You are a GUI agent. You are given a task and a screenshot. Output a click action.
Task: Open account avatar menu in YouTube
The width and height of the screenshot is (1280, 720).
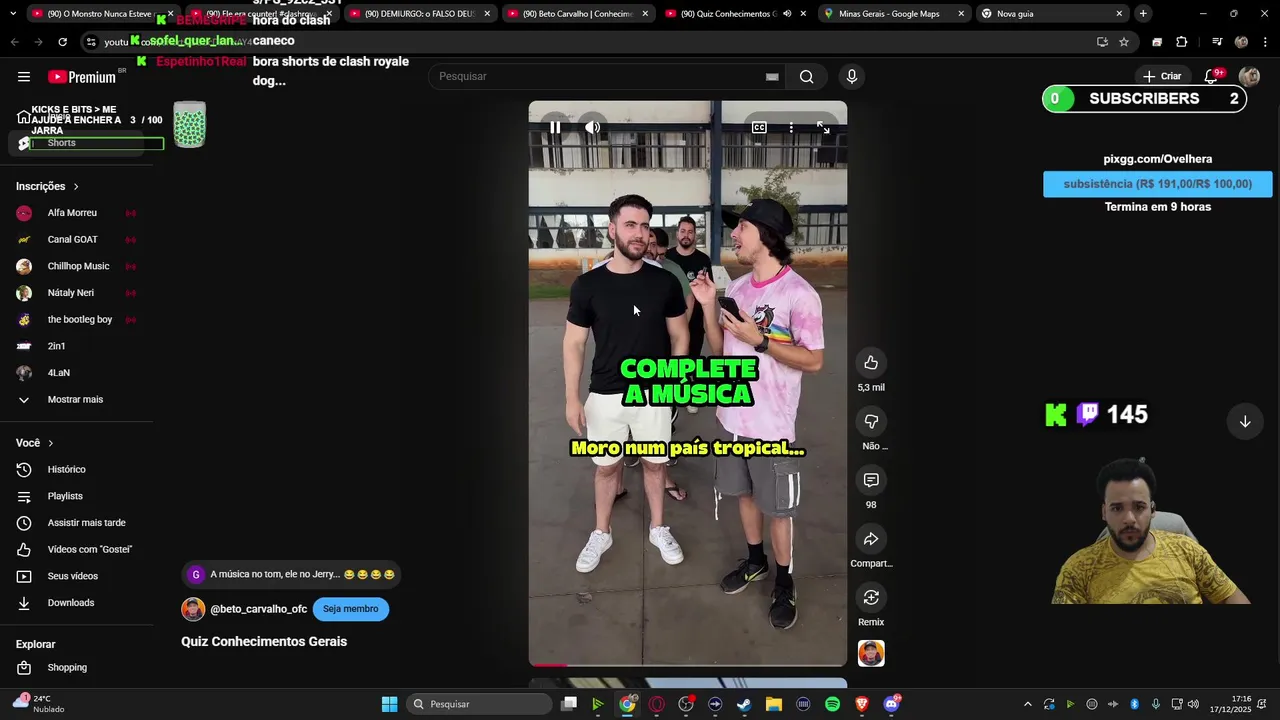[1249, 76]
